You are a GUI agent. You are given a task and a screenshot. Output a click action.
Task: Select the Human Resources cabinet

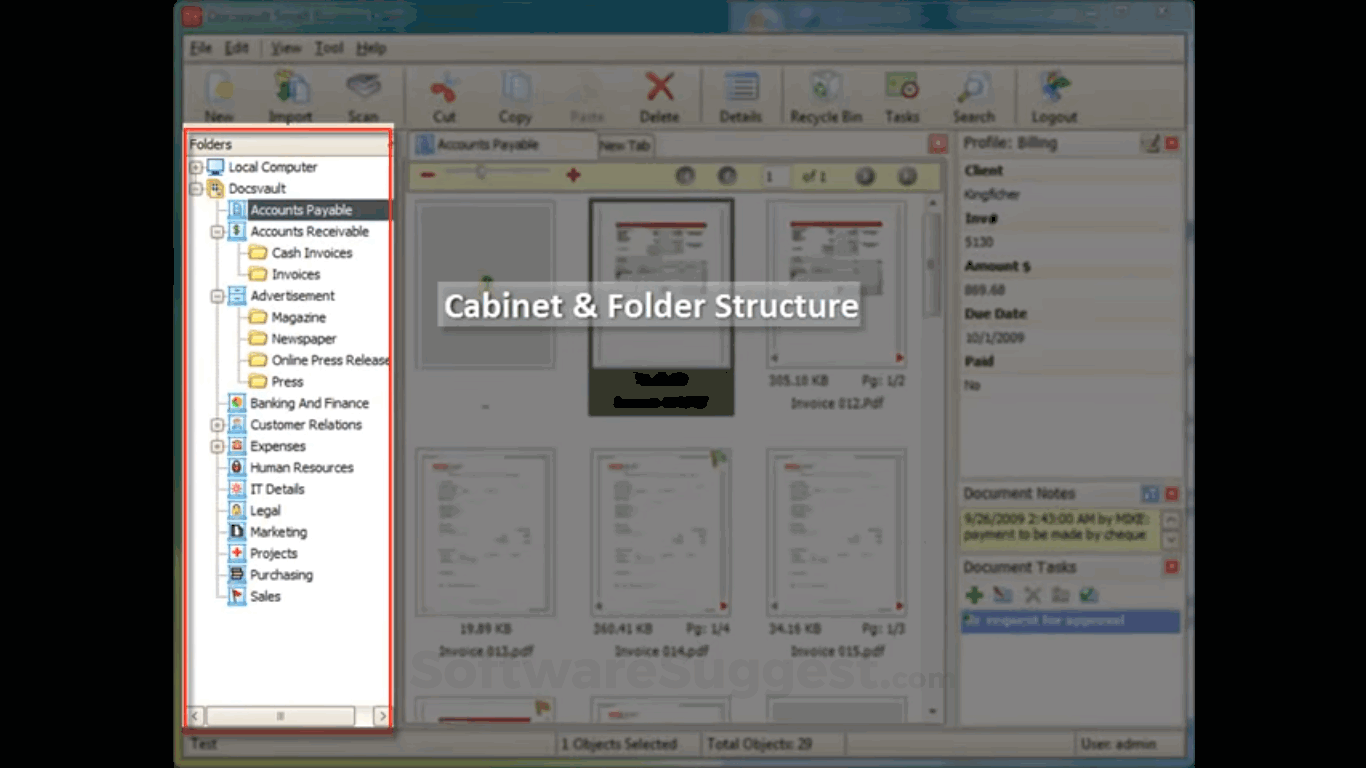click(x=301, y=468)
